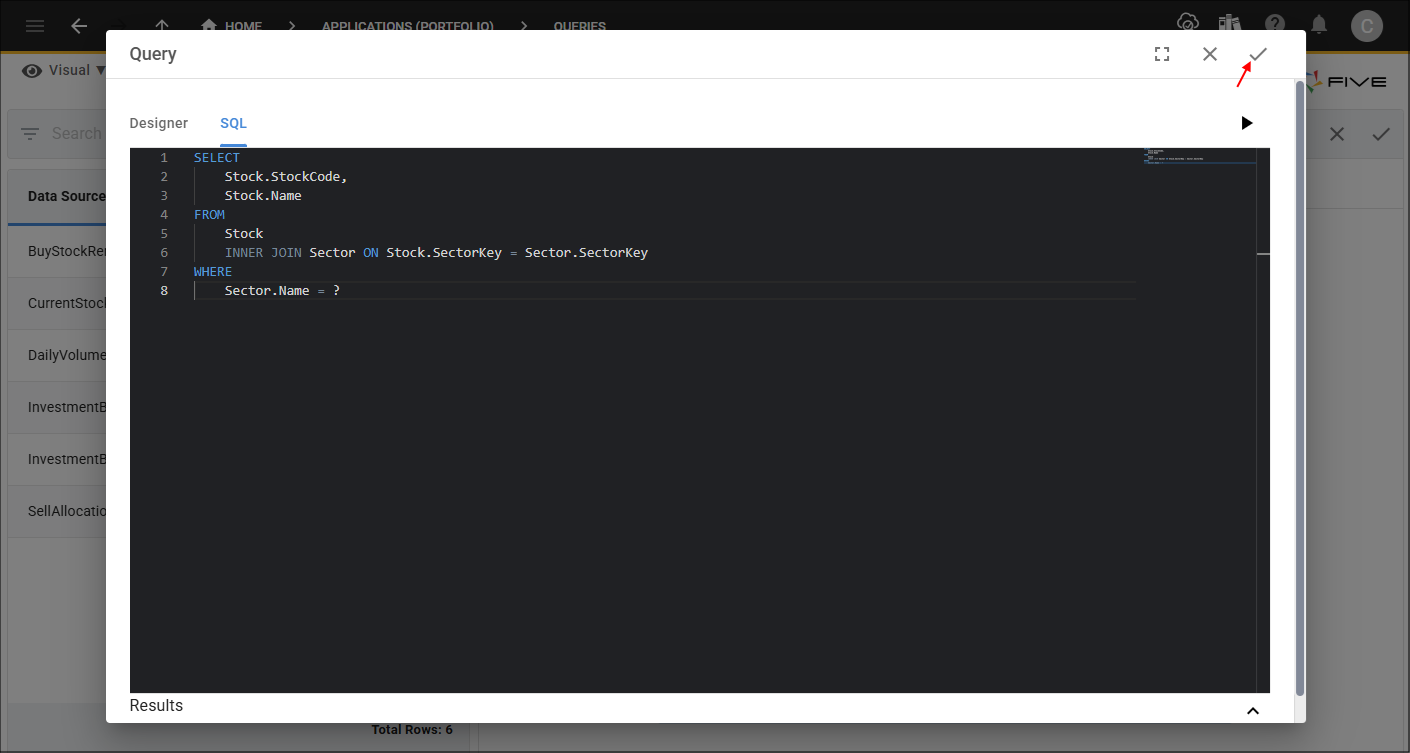Viewport: 1410px width, 753px height.
Task: Select the SQL tab
Action: [x=233, y=123]
